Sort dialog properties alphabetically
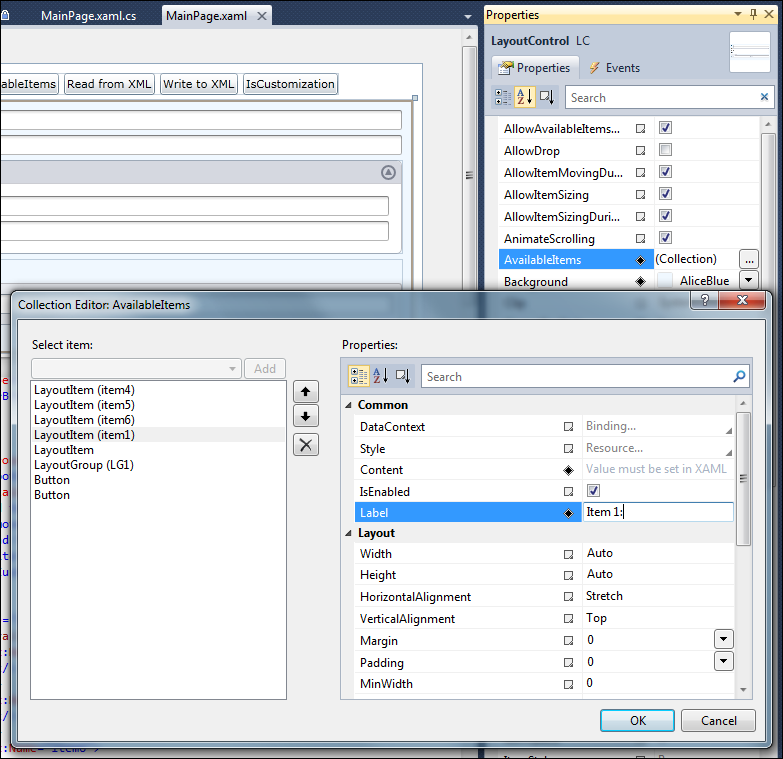 pyautogui.click(x=381, y=376)
